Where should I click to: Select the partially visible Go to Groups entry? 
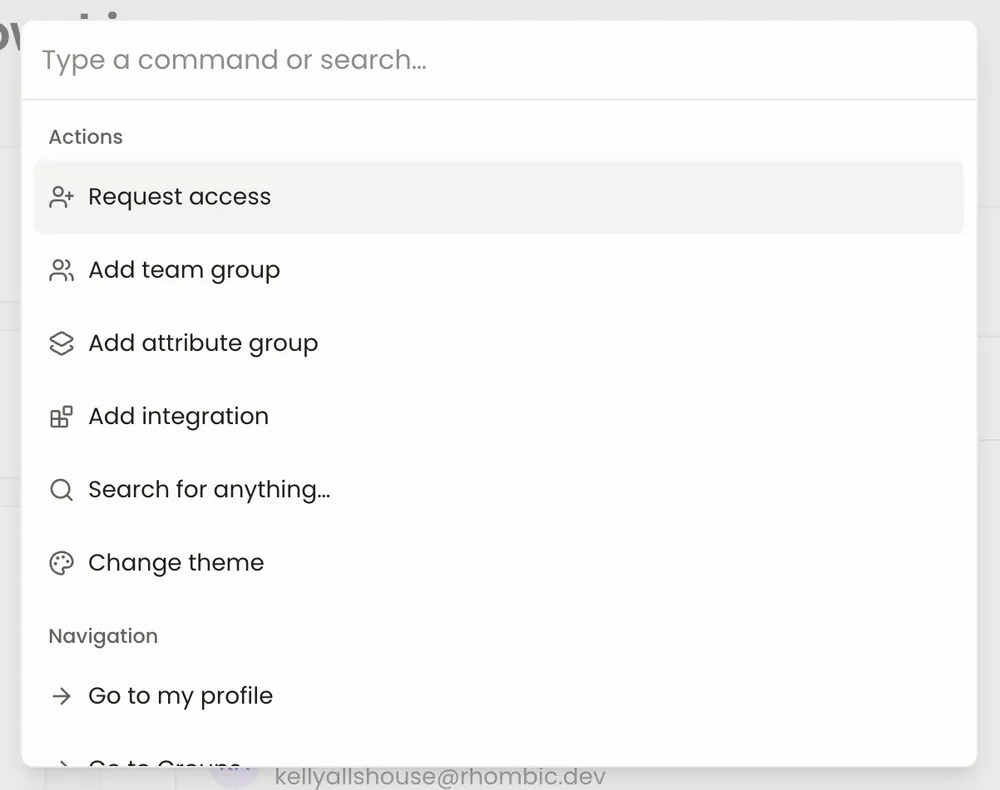(x=165, y=762)
